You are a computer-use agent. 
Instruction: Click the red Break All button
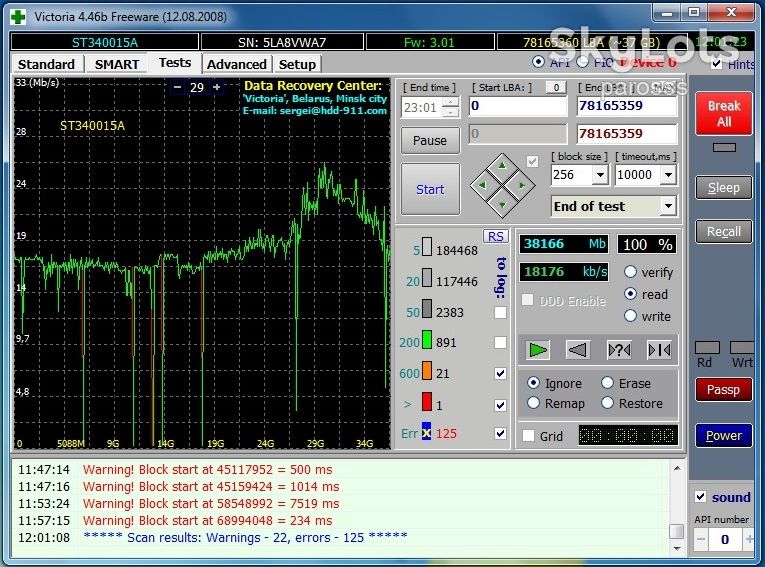(724, 113)
